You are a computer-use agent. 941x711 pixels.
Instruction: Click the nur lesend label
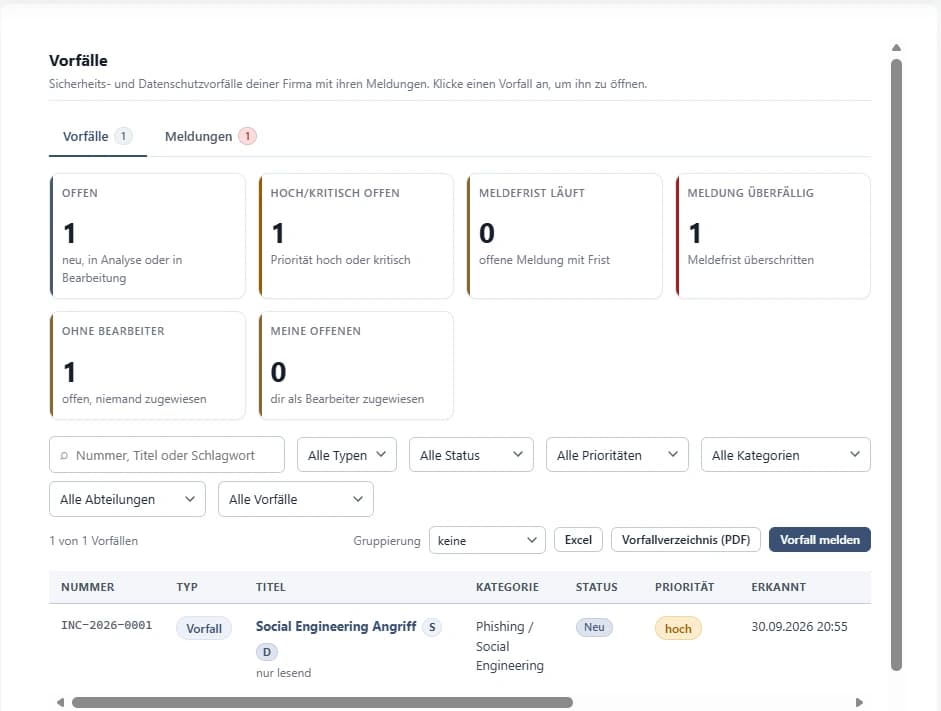click(284, 673)
